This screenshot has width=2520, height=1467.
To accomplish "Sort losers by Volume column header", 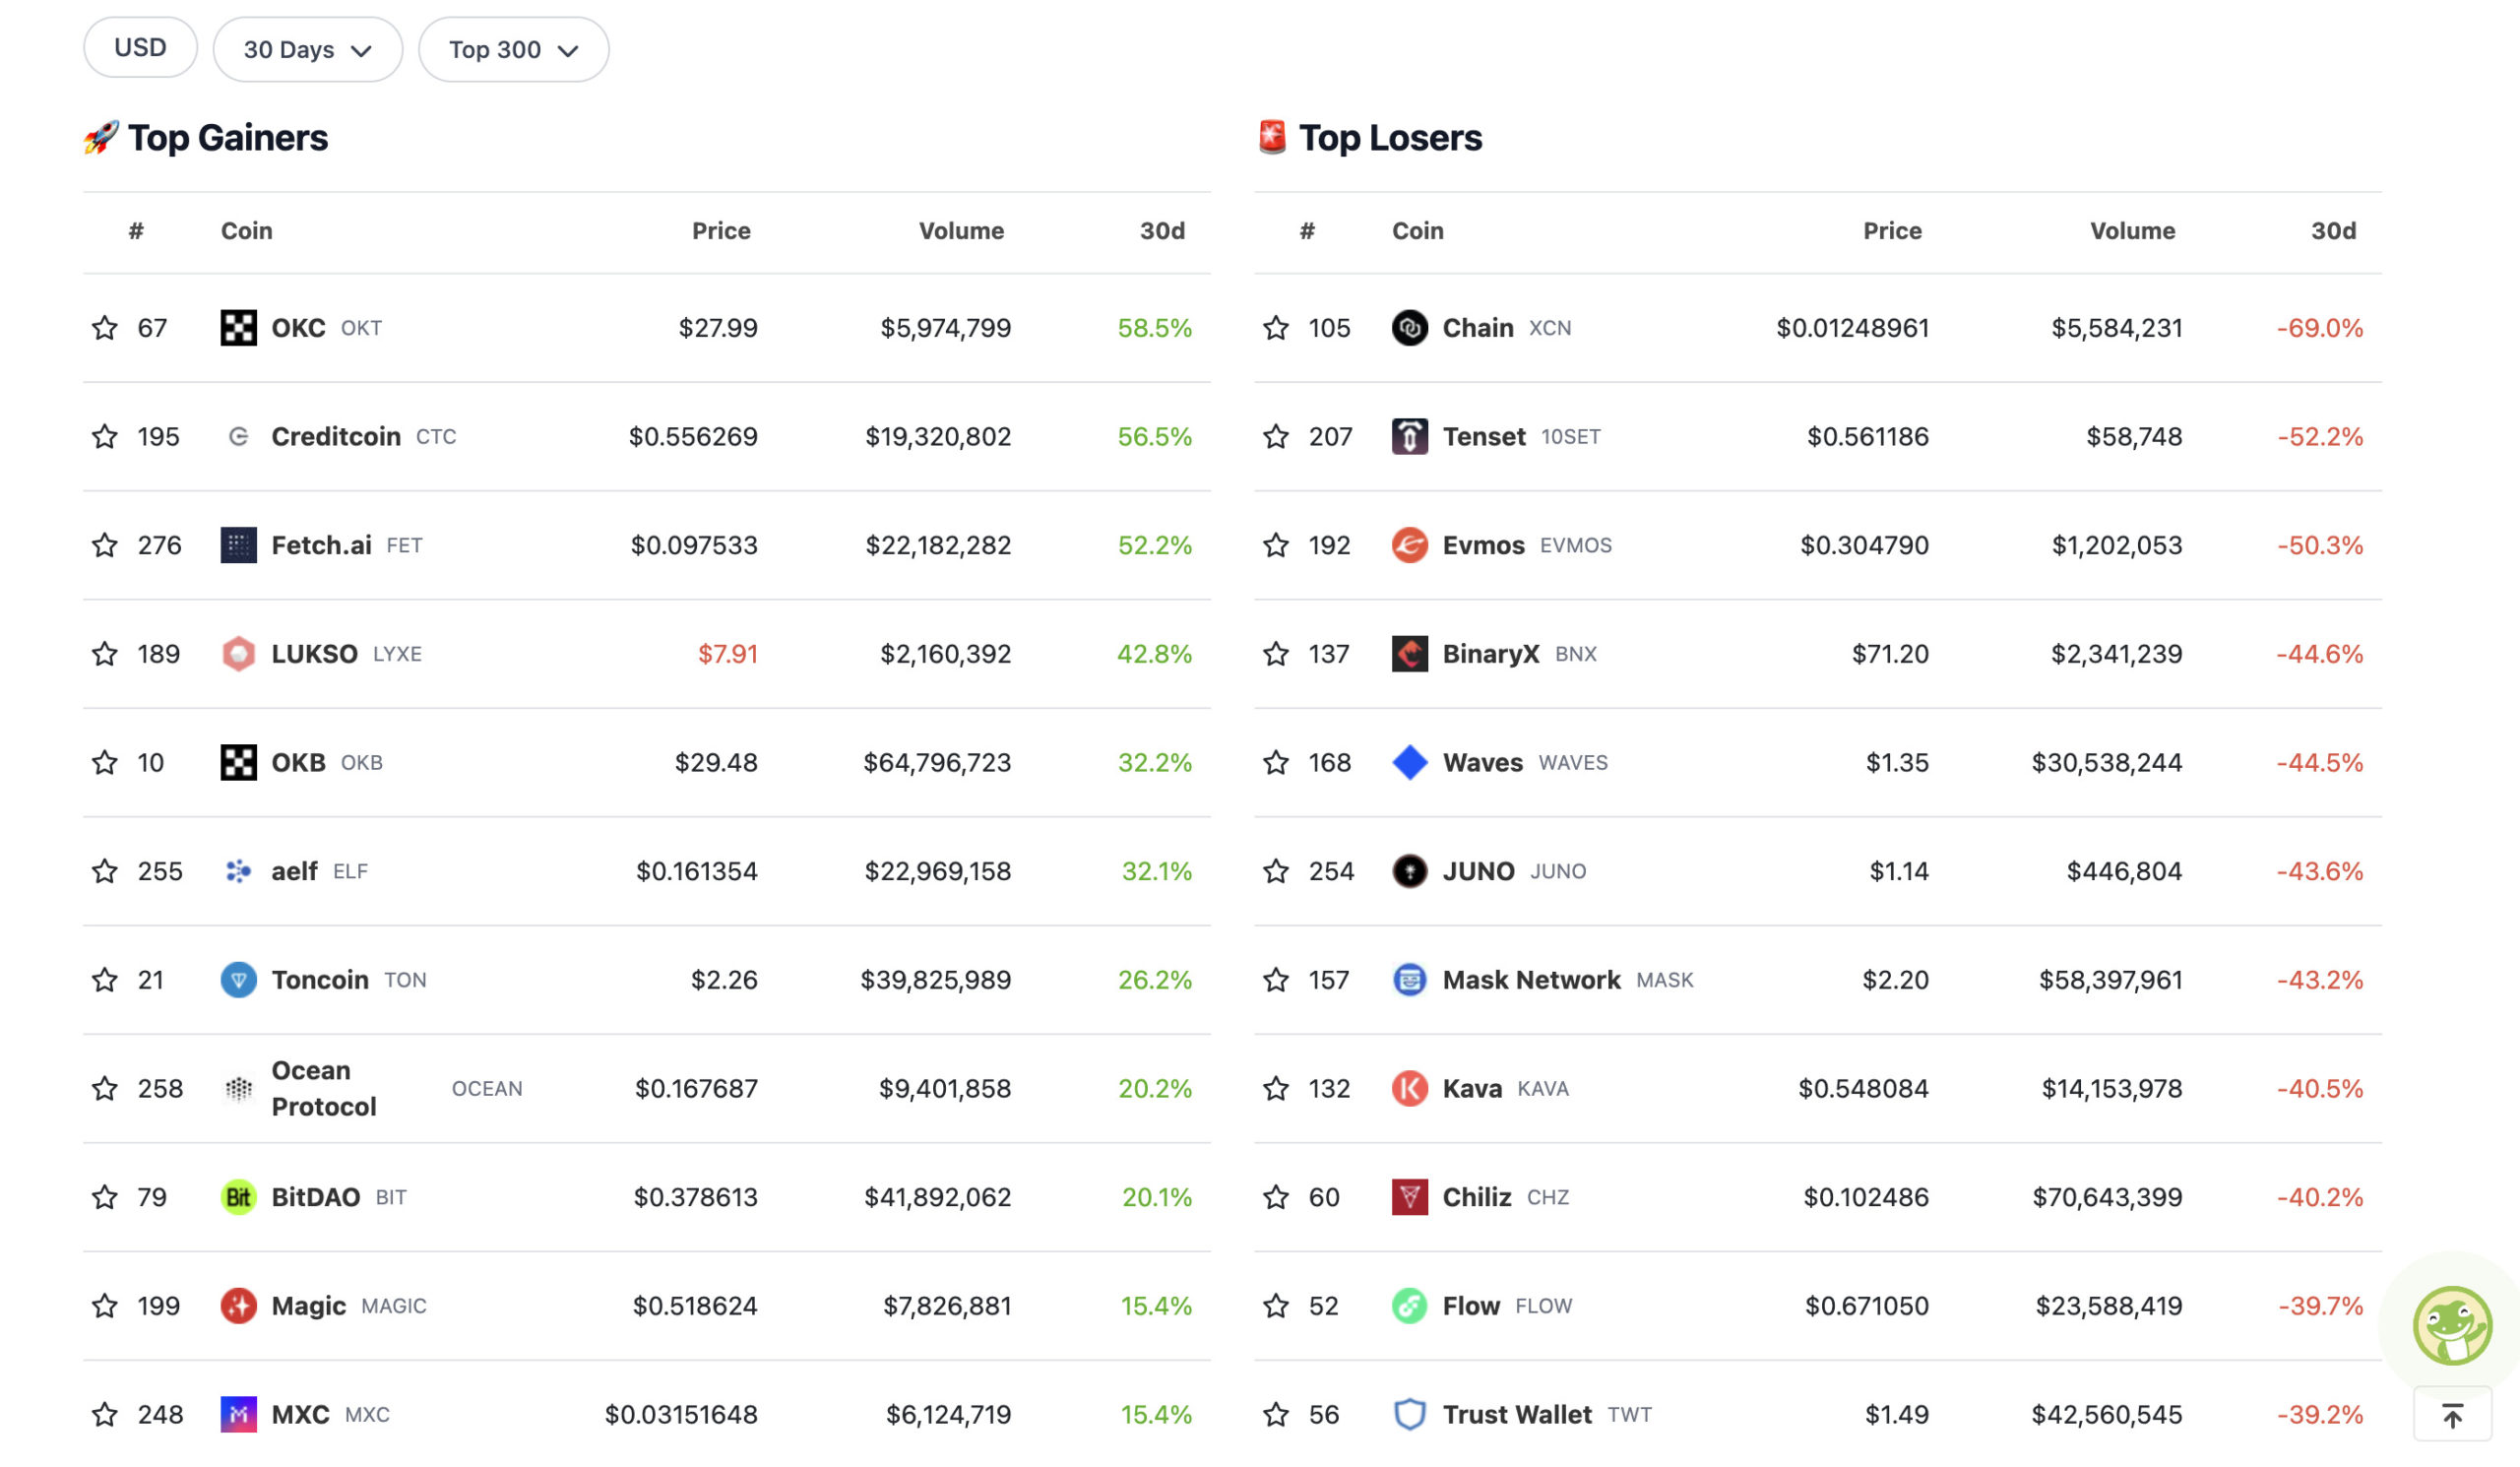I will click(x=2132, y=231).
